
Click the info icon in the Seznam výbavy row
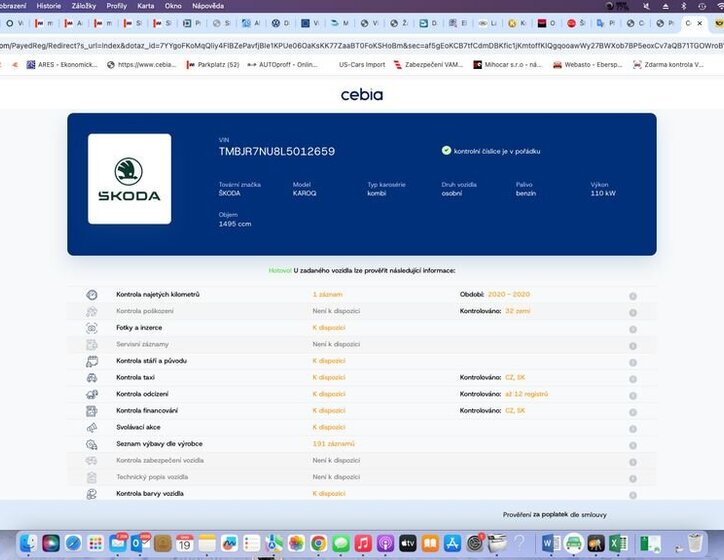[x=633, y=444]
